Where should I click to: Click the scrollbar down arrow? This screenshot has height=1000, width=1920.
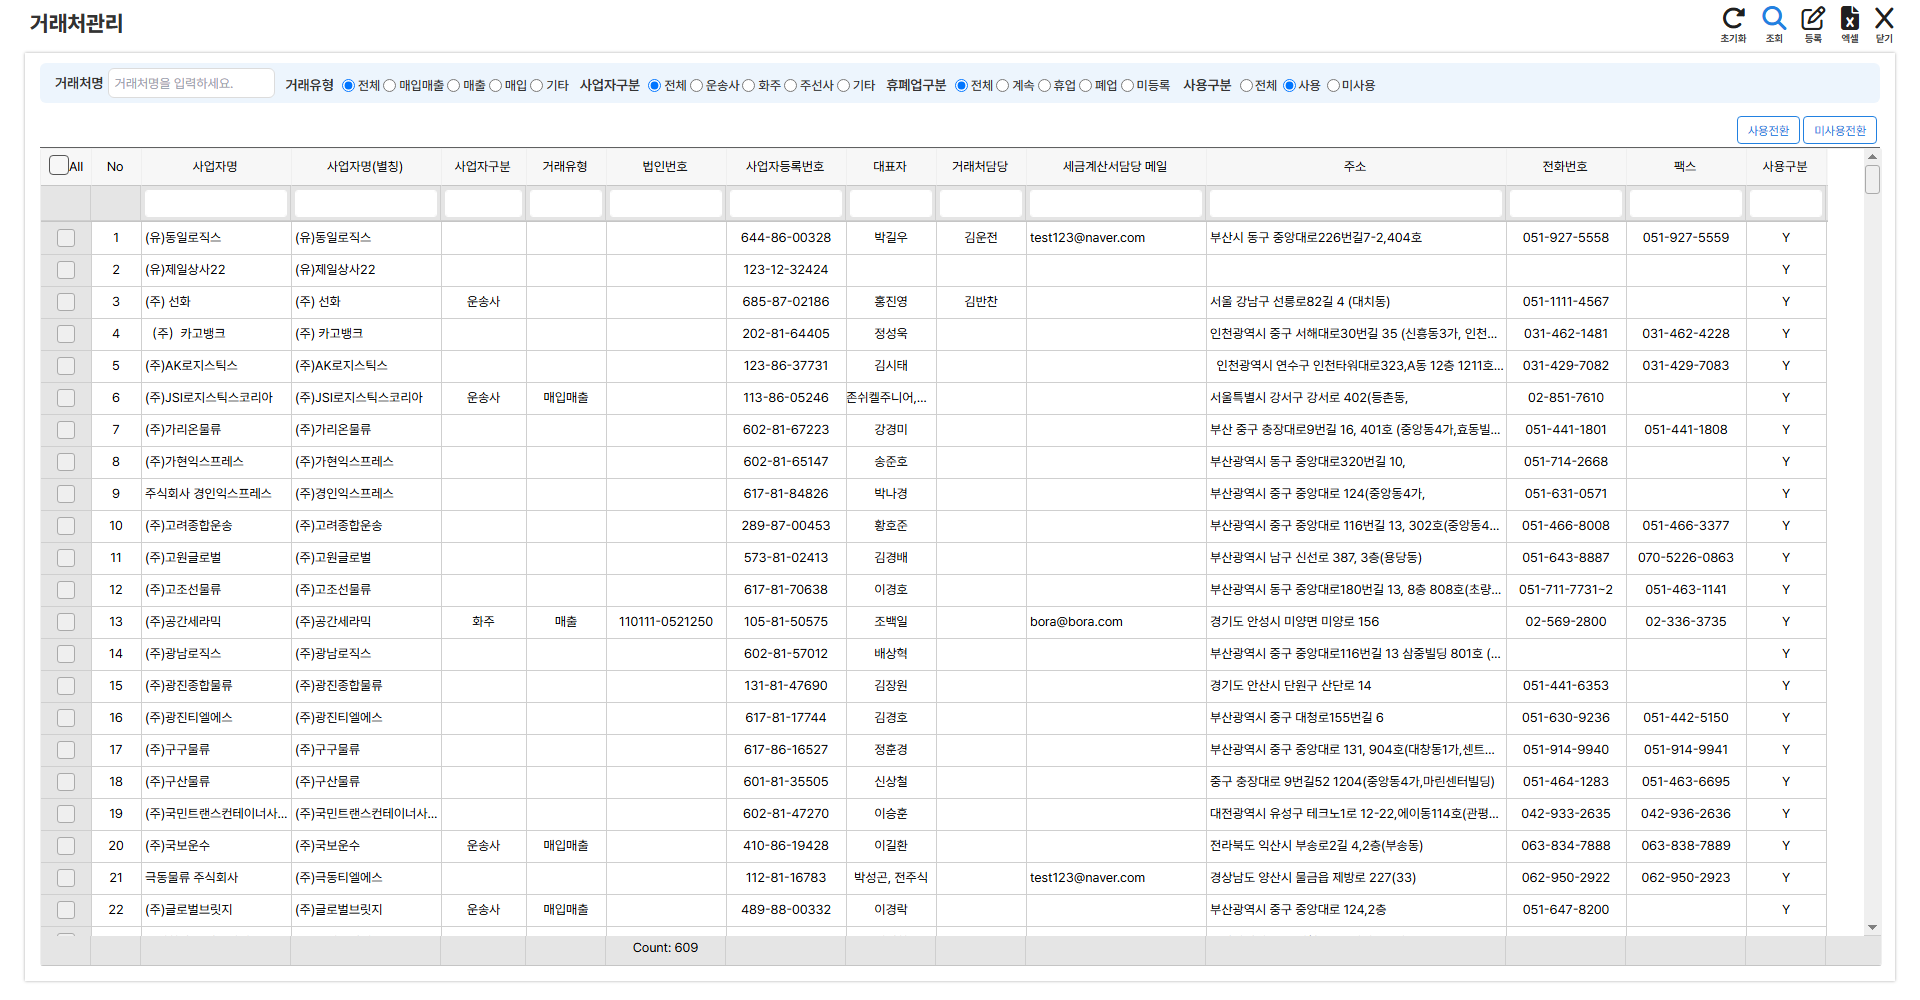(x=1872, y=928)
